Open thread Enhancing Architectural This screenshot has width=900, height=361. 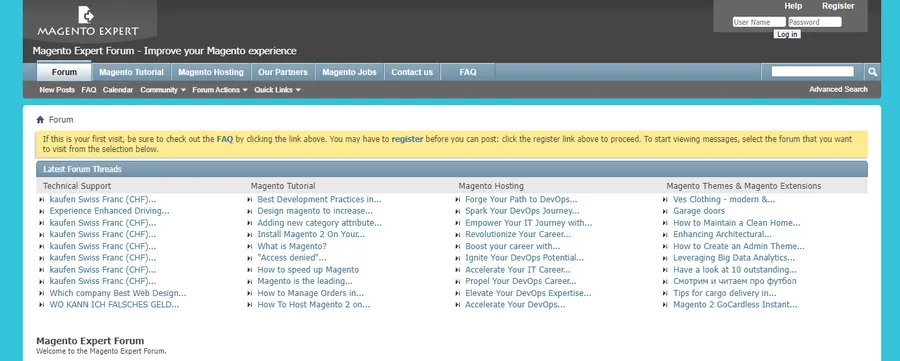point(723,235)
